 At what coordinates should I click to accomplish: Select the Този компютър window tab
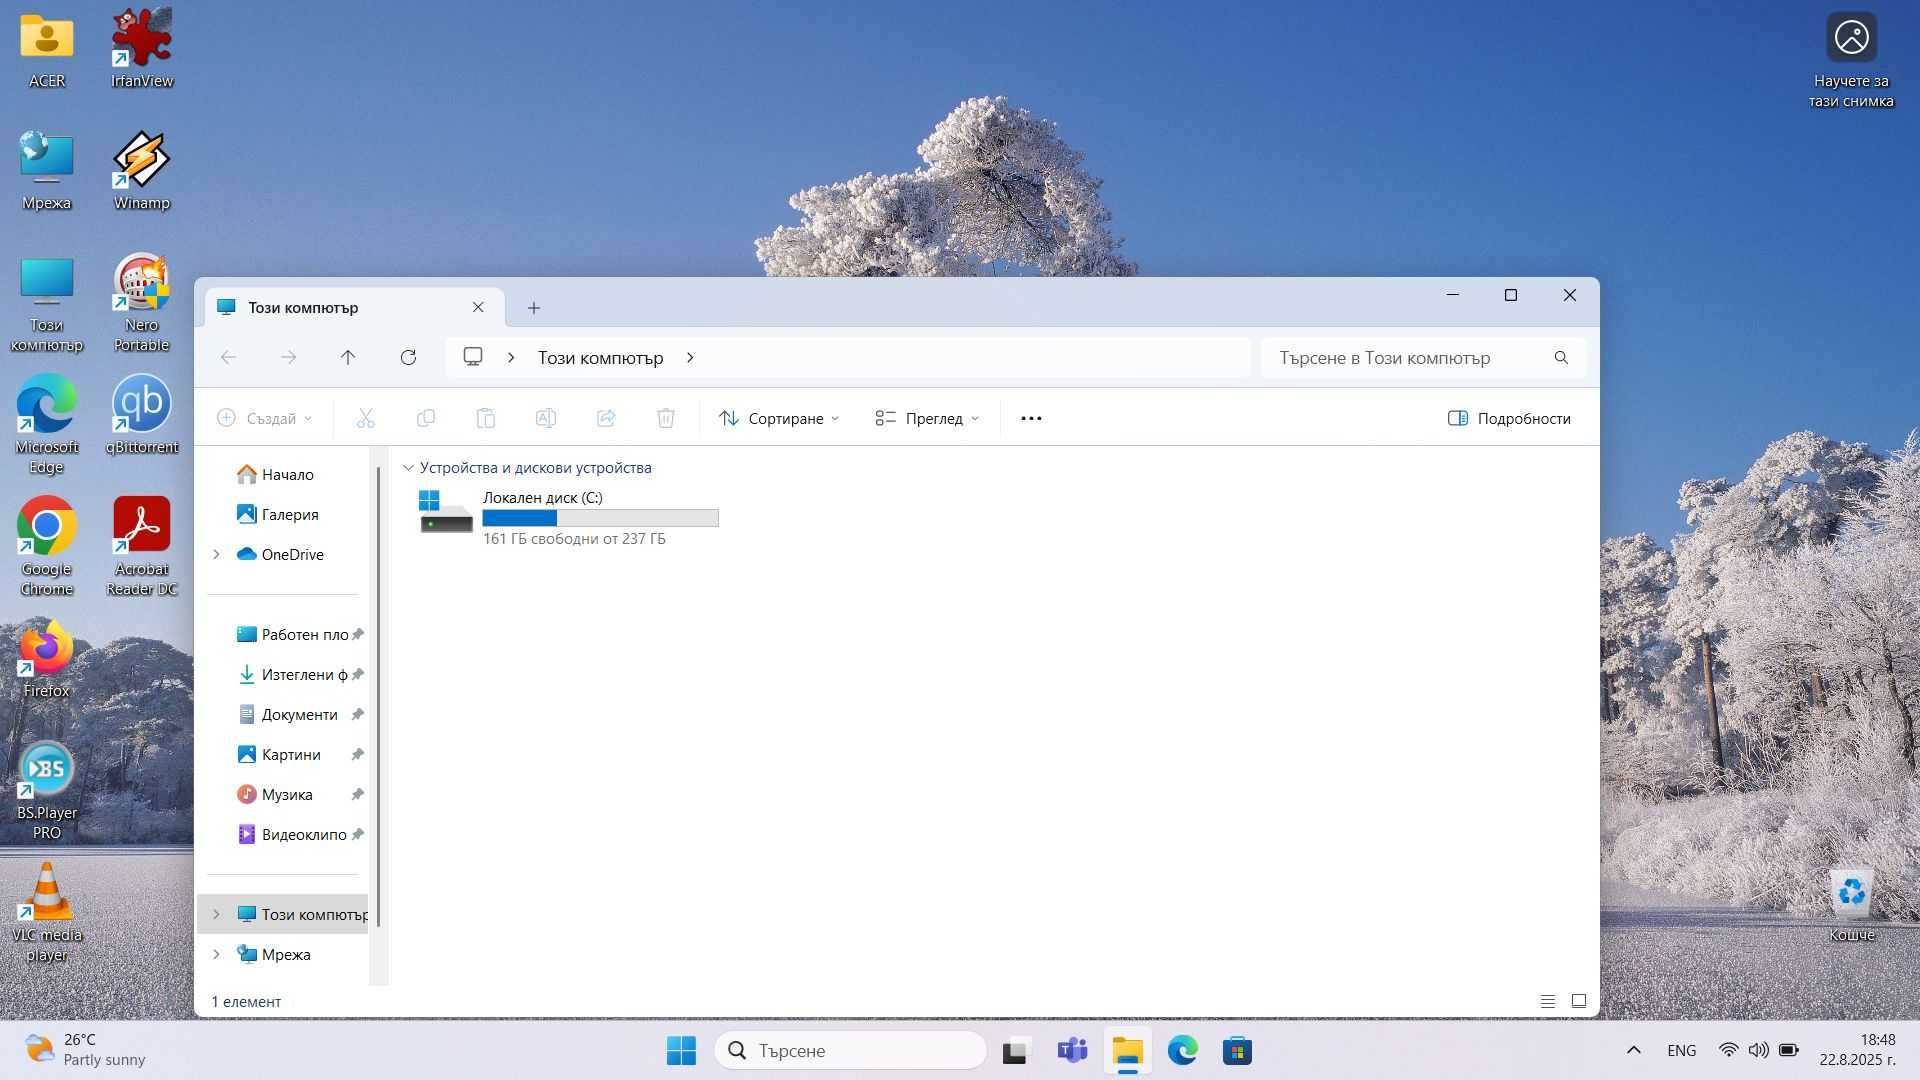point(355,307)
